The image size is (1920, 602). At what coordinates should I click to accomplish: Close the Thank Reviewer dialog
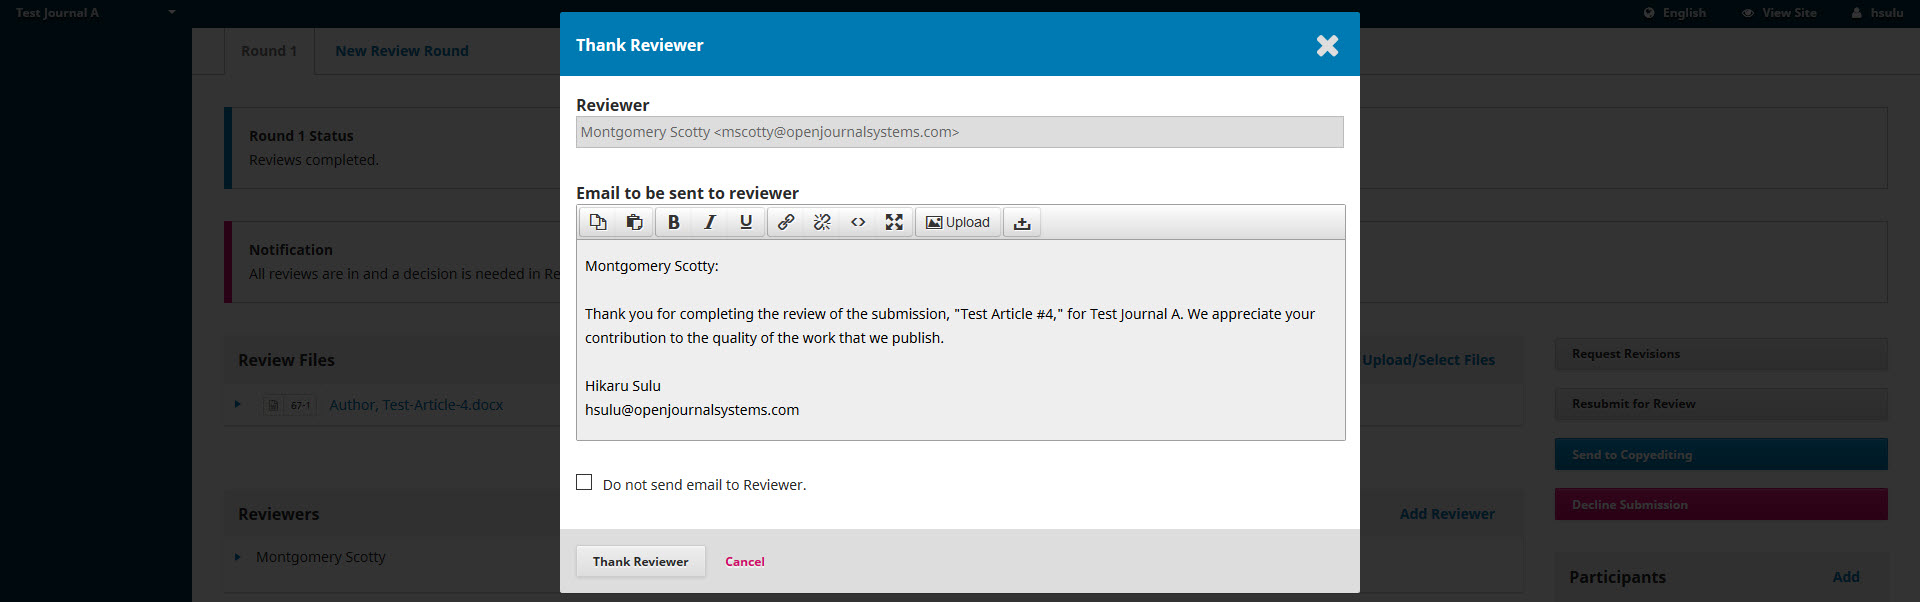pos(1327,45)
